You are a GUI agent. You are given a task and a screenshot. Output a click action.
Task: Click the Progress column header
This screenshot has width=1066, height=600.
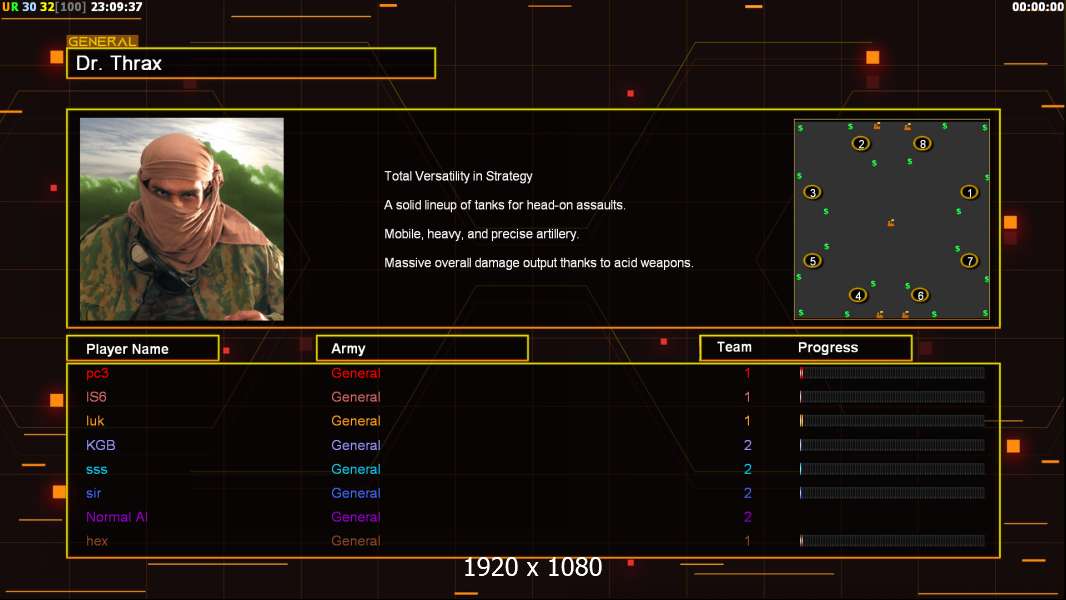click(x=827, y=347)
